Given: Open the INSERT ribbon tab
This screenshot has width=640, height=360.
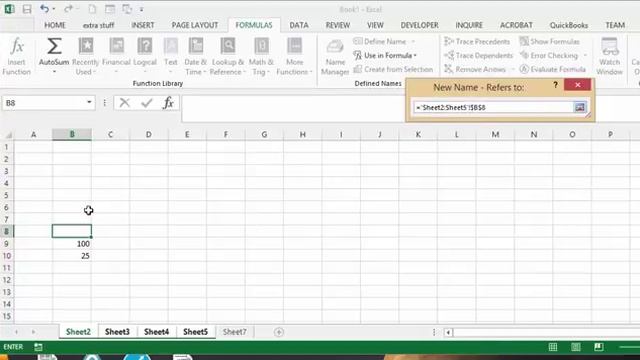Looking at the screenshot, I should [x=142, y=25].
